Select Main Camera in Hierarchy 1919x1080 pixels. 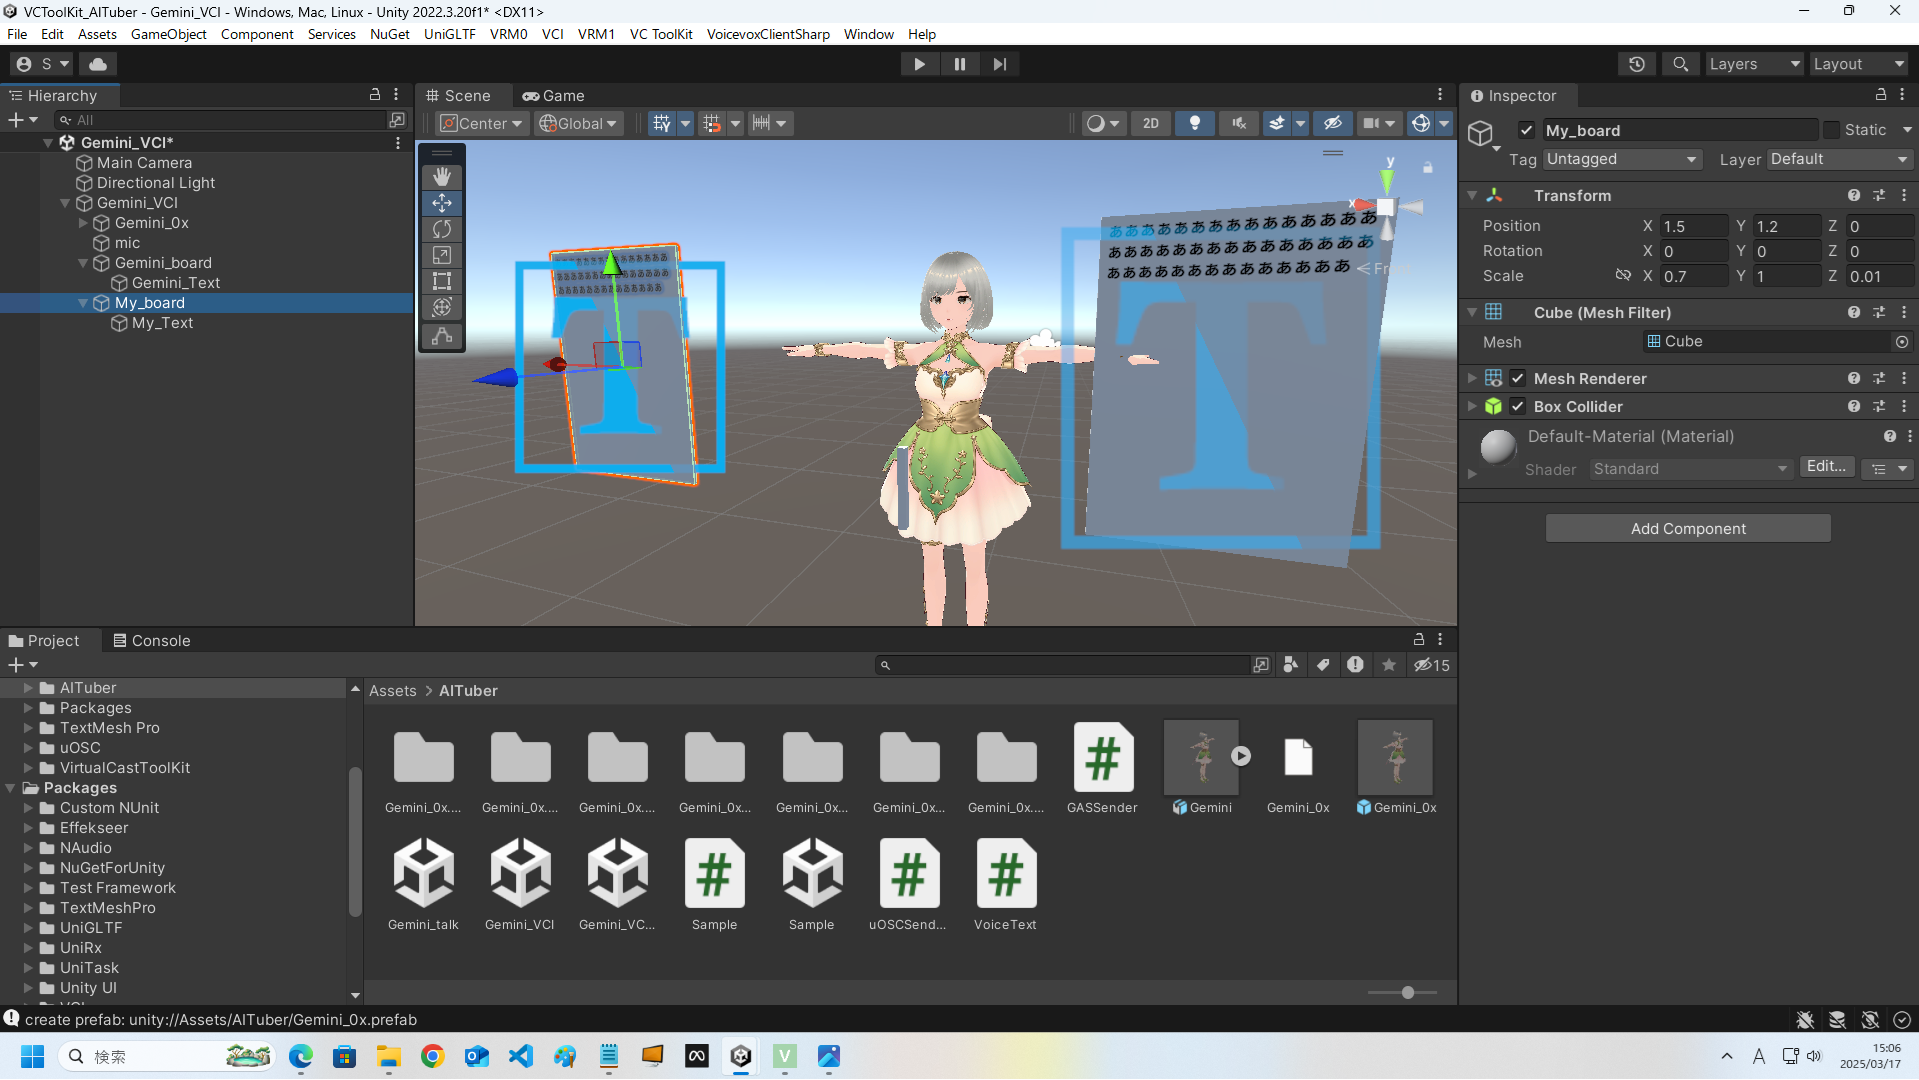click(144, 163)
